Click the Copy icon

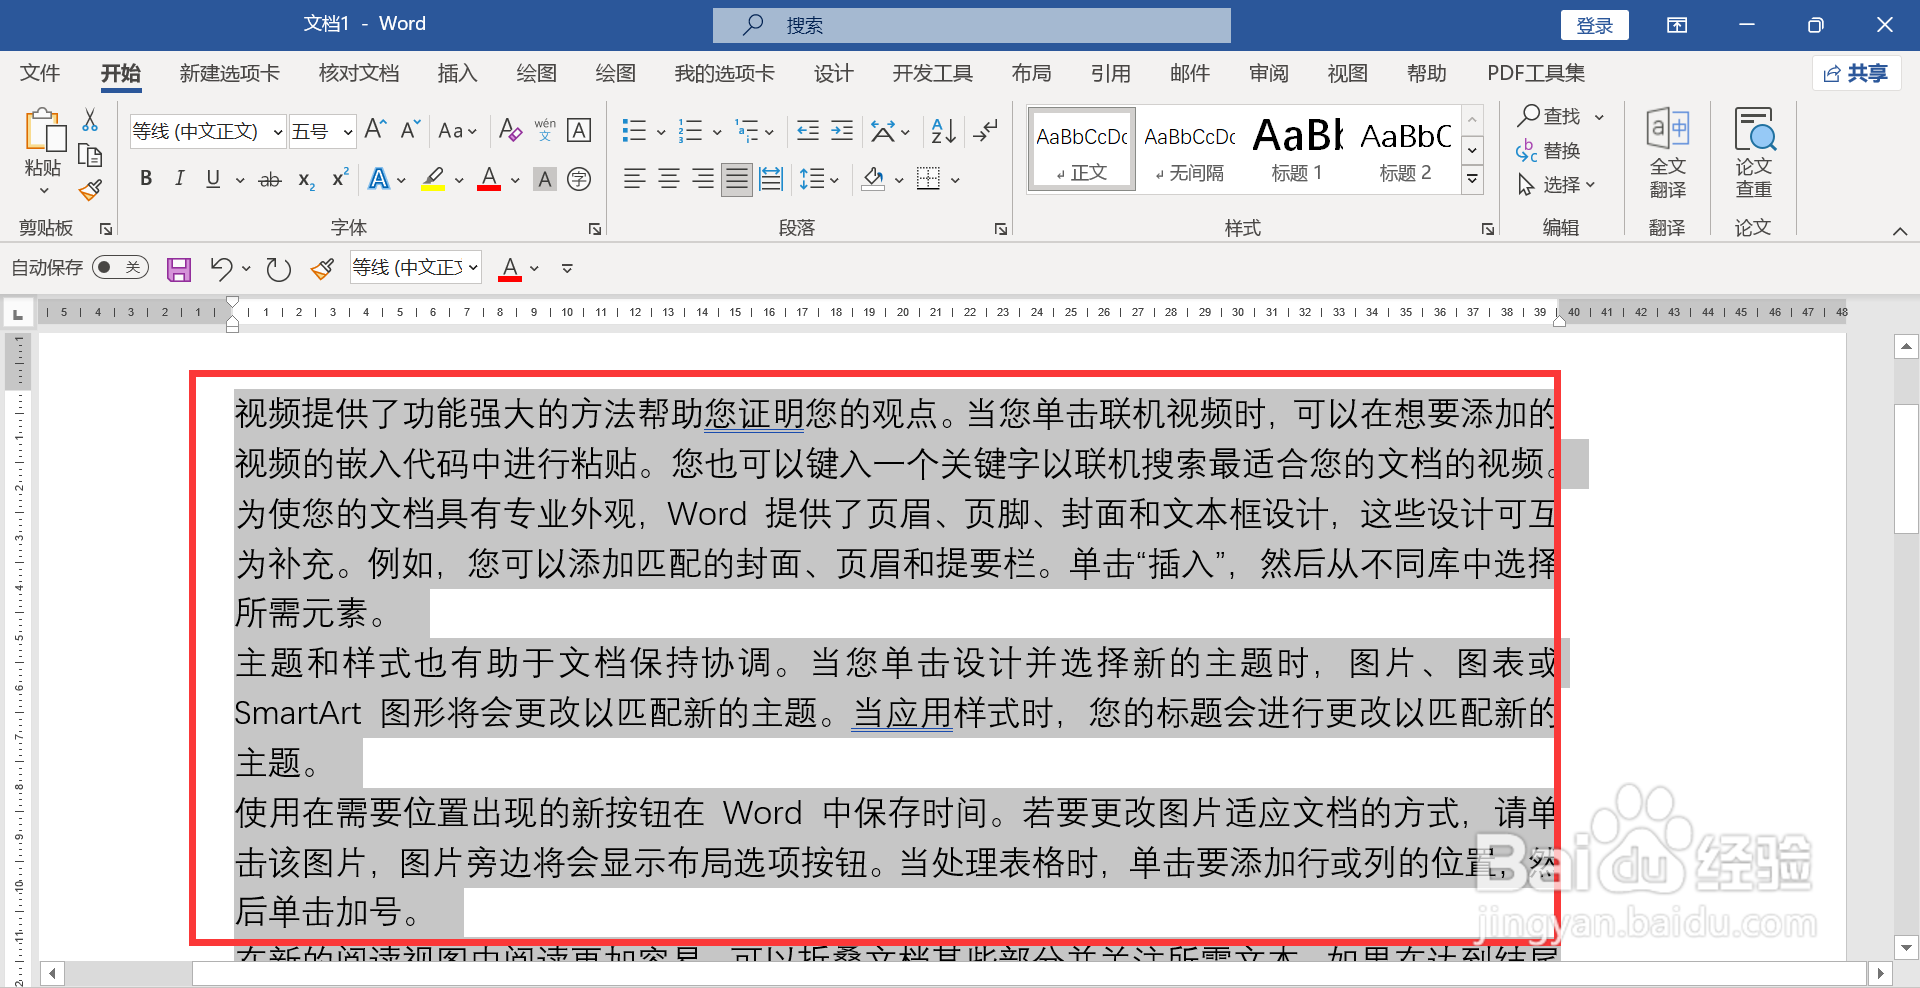[90, 155]
